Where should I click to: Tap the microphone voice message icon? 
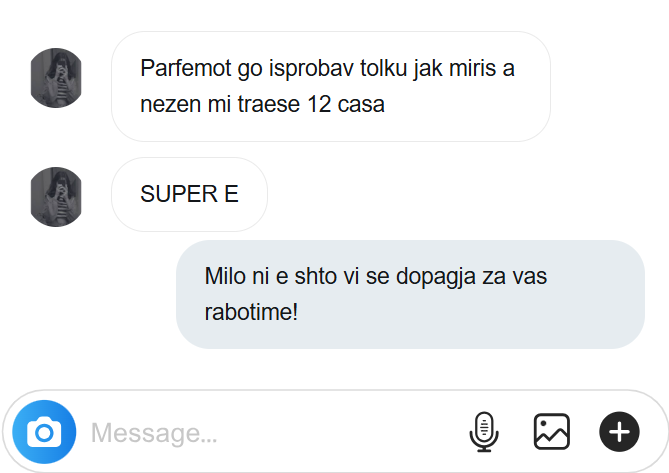pyautogui.click(x=484, y=432)
